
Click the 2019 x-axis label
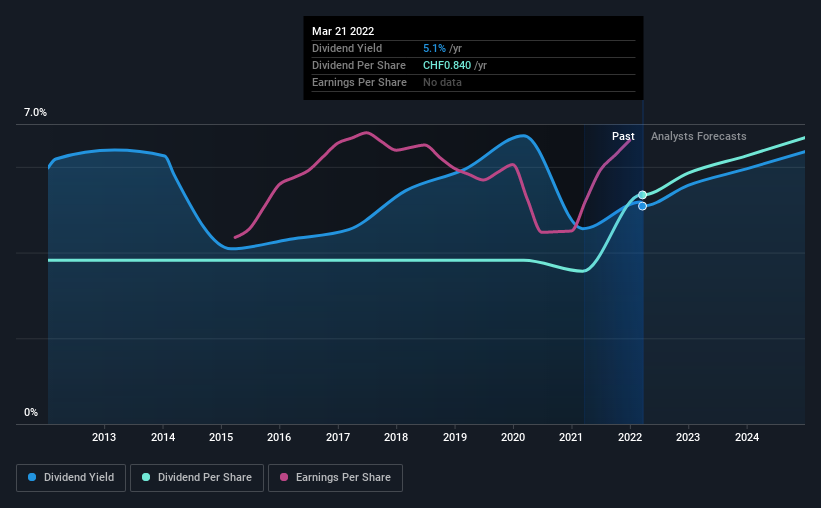[x=454, y=437]
